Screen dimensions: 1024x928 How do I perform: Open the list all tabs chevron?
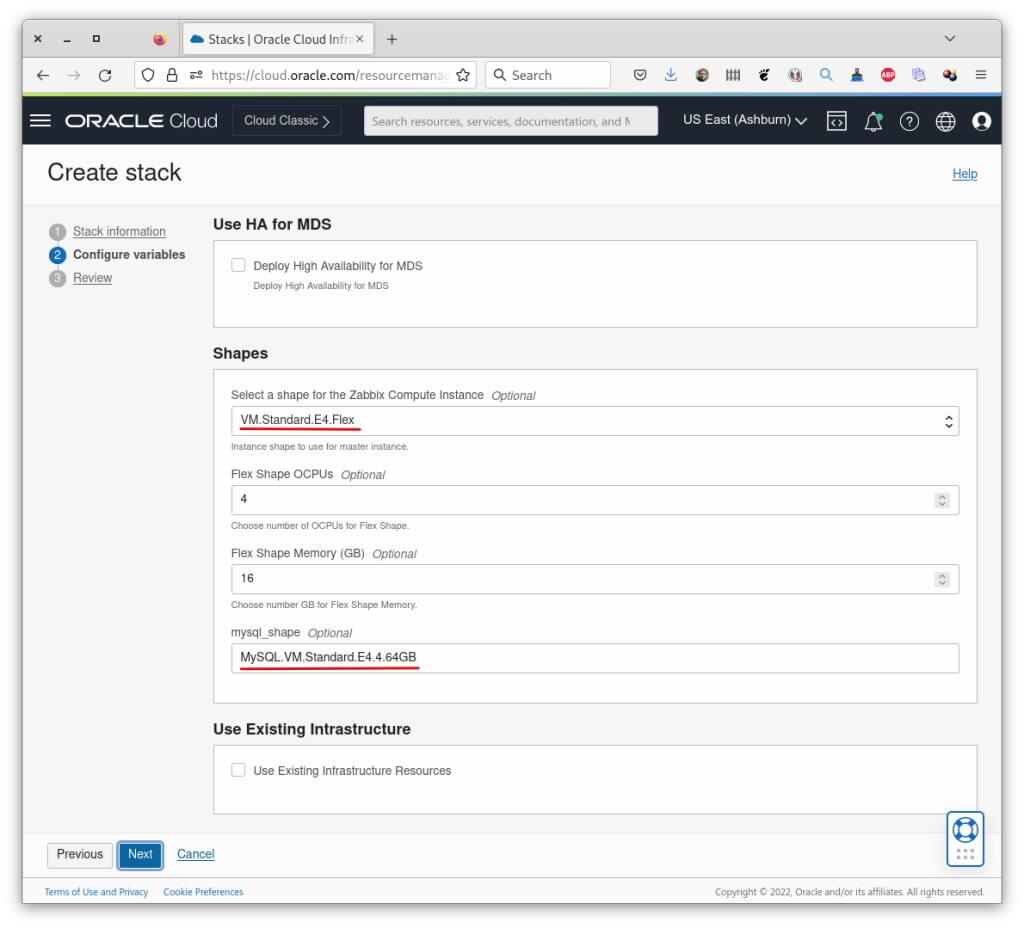[950, 39]
